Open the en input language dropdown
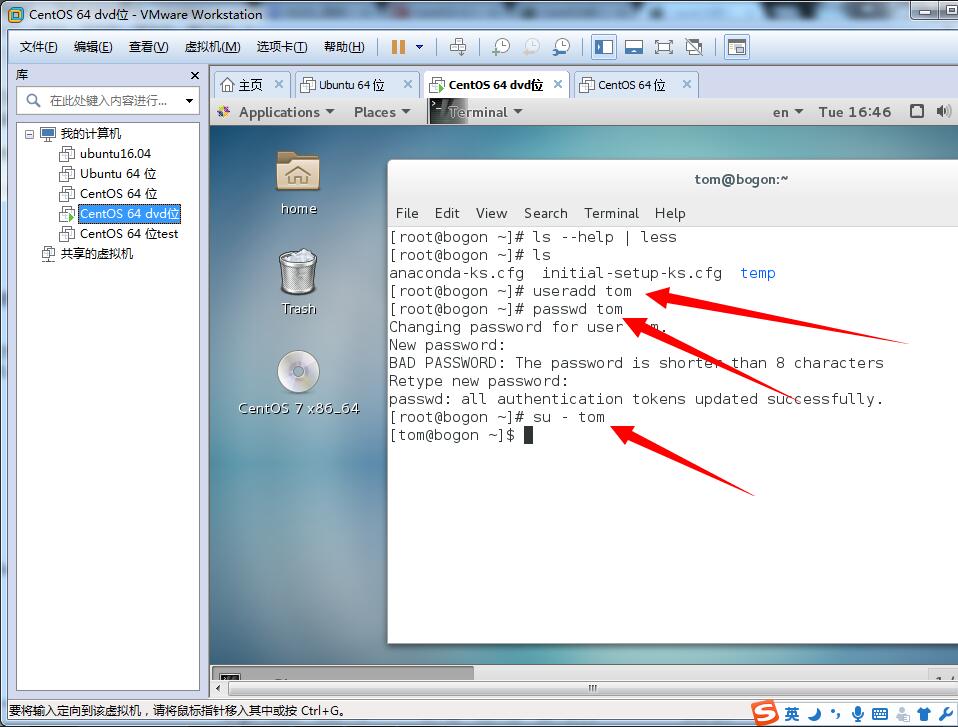 point(788,112)
